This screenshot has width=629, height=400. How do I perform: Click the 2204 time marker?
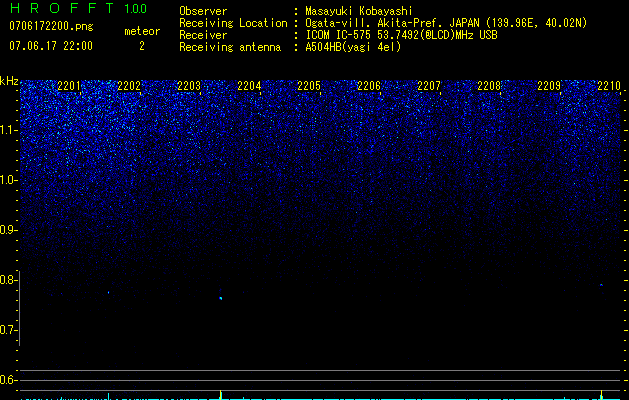[249, 86]
